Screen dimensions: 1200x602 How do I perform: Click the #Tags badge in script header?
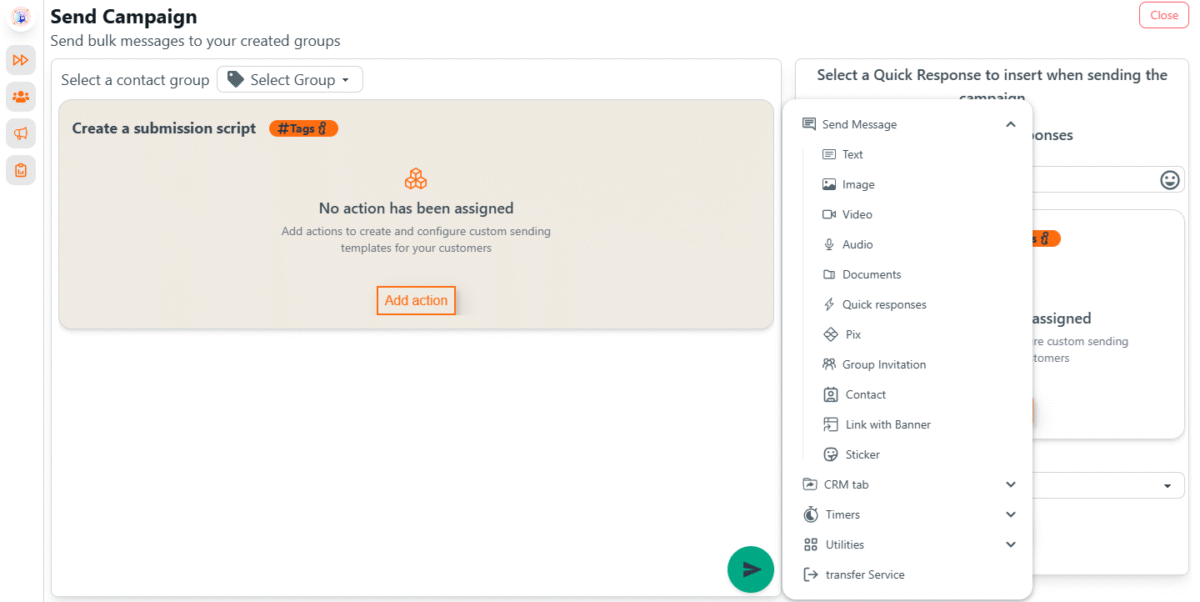304,128
